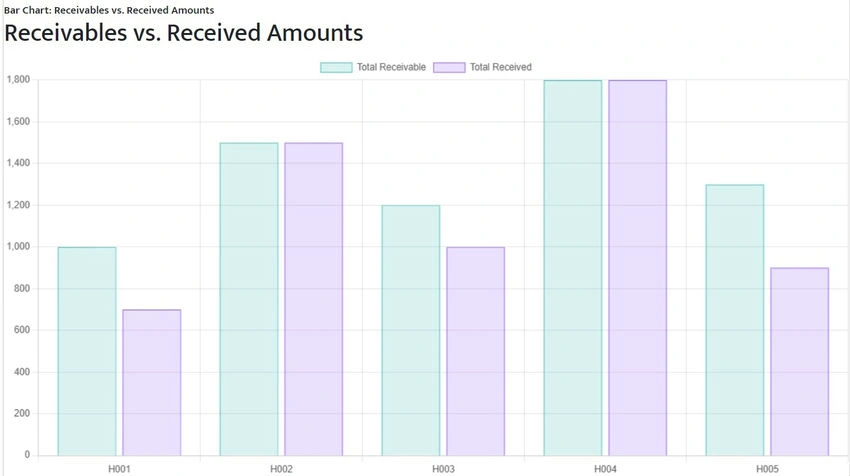Screen dimensions: 850x476
Task: Toggle the Total Receivable legend swatch
Action: pyautogui.click(x=336, y=67)
